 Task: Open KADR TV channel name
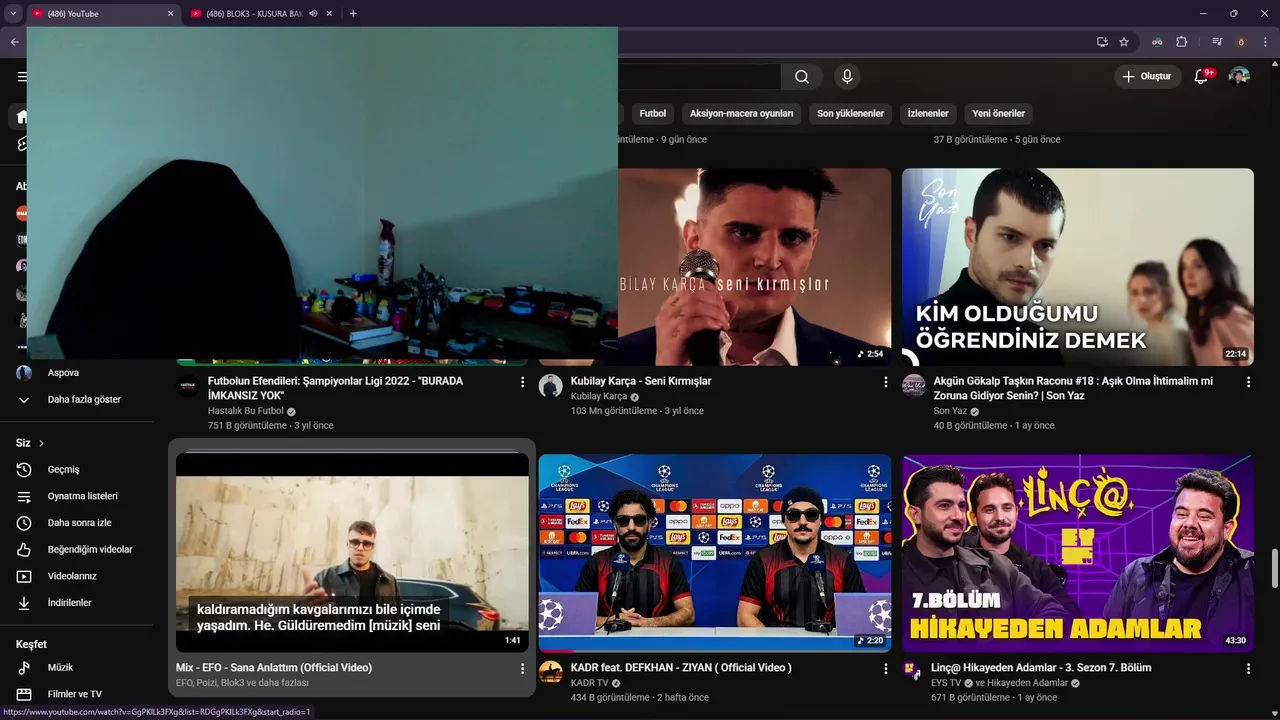pyautogui.click(x=590, y=683)
